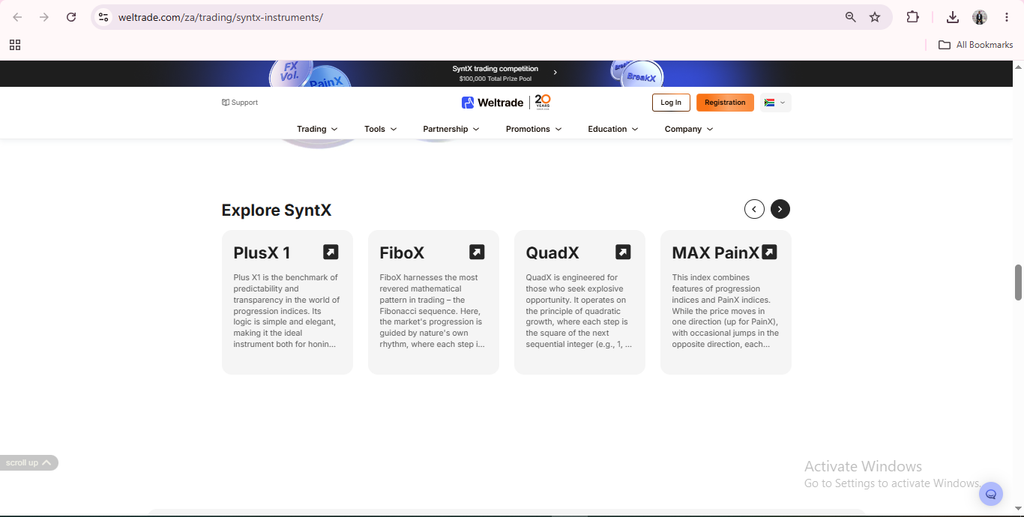This screenshot has width=1024, height=517.
Task: Bookmark this page with the star
Action: (875, 18)
